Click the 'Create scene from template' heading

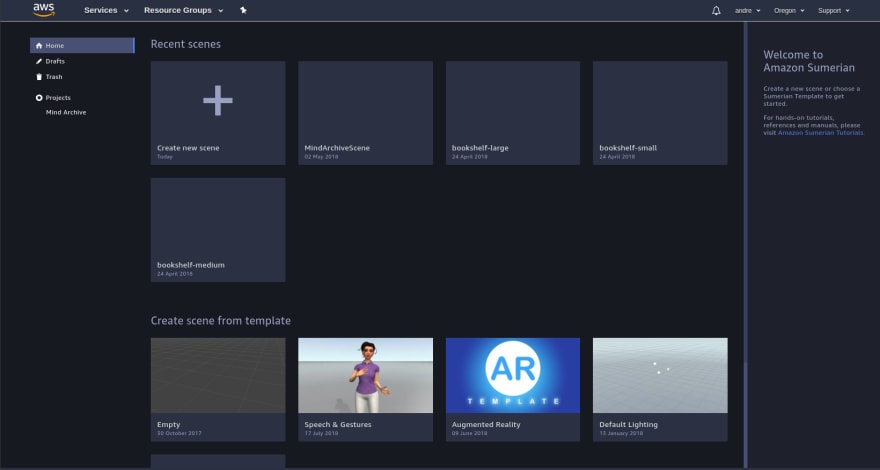coord(221,321)
